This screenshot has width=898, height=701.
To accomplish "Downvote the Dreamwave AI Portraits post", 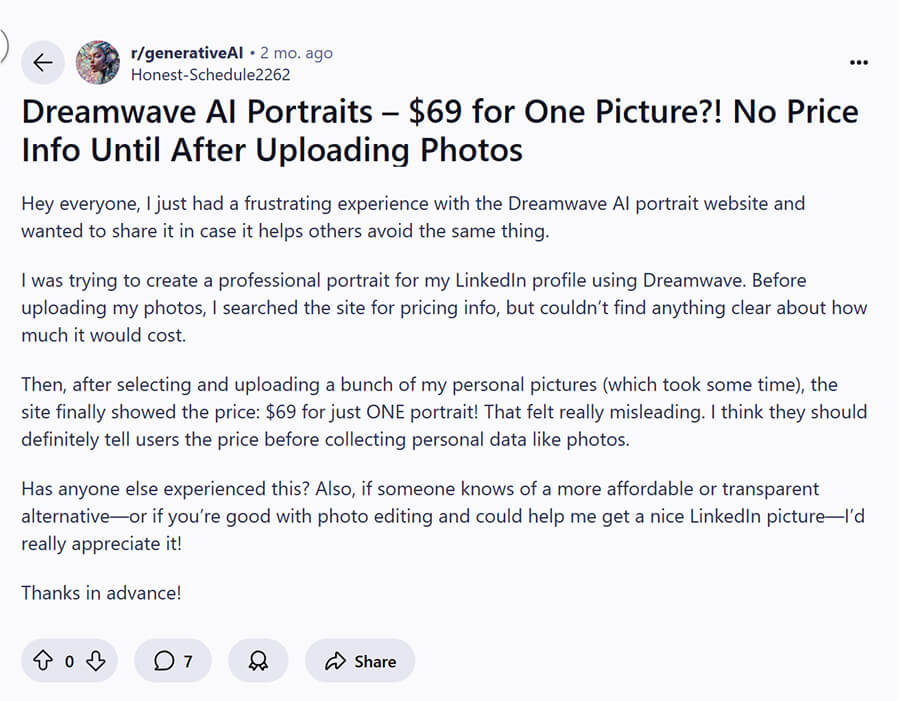I will 96,661.
